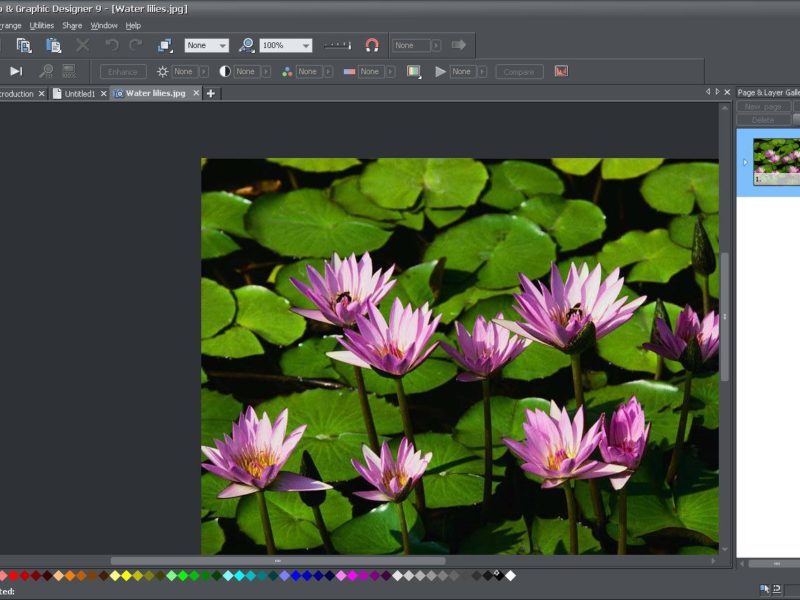The height and width of the screenshot is (600, 800).
Task: Click the Compare button
Action: coord(519,72)
